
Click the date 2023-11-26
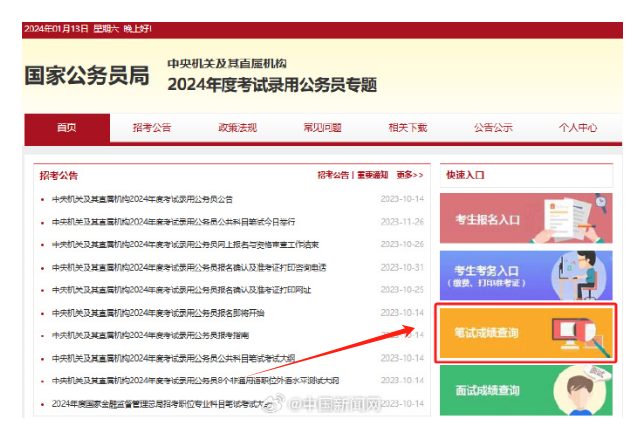tap(402, 222)
